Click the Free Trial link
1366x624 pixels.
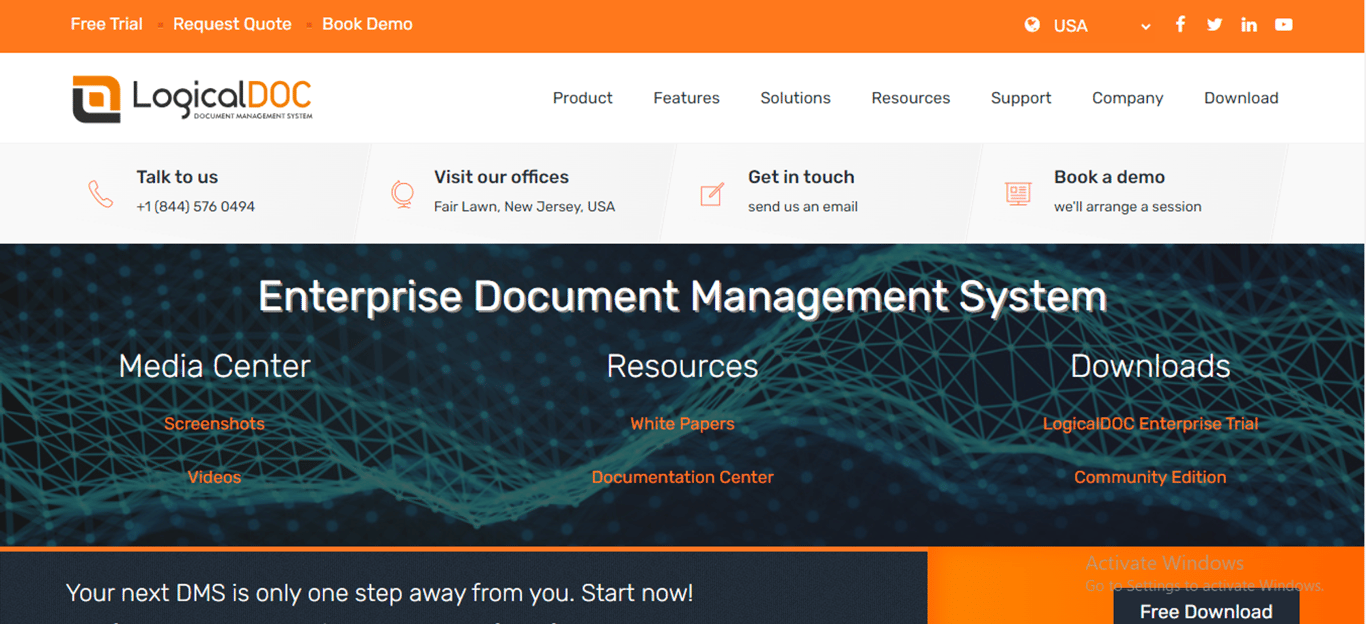point(107,24)
